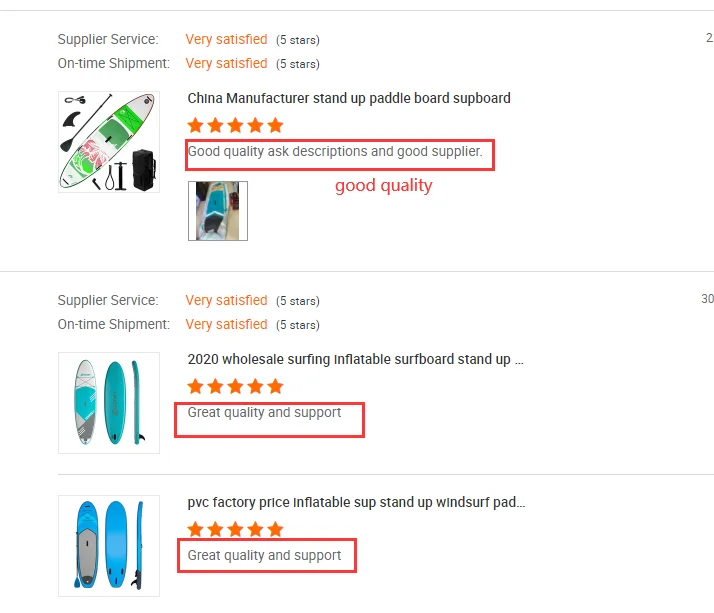Viewport: 714px width, 613px height.
Task: Open the customer review photo thumbnail
Action: (x=217, y=210)
